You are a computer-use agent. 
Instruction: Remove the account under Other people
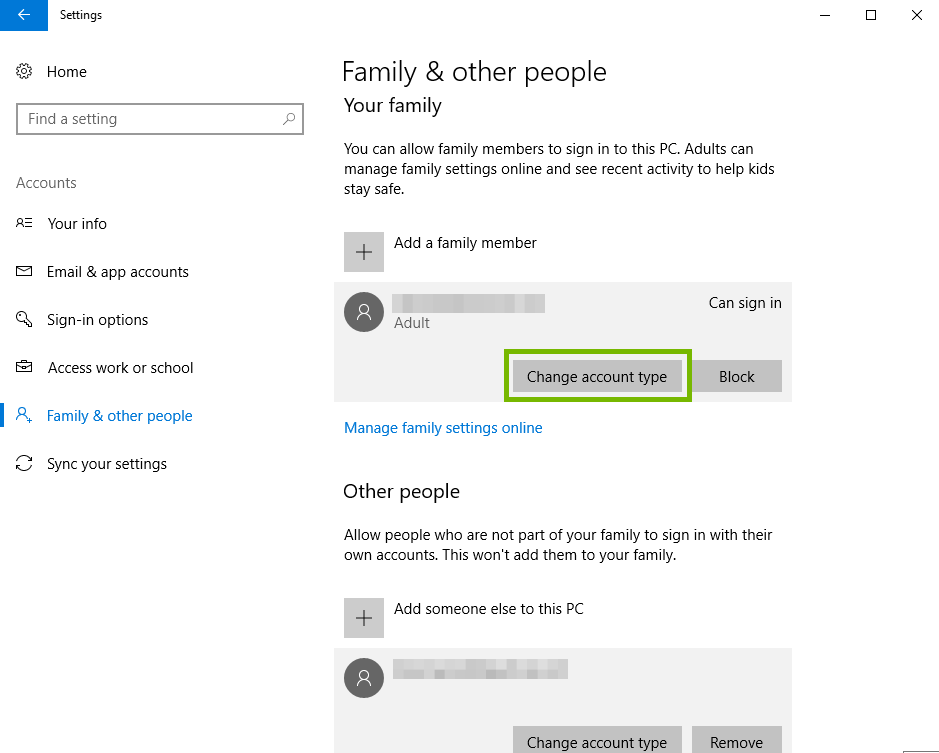[x=736, y=742]
